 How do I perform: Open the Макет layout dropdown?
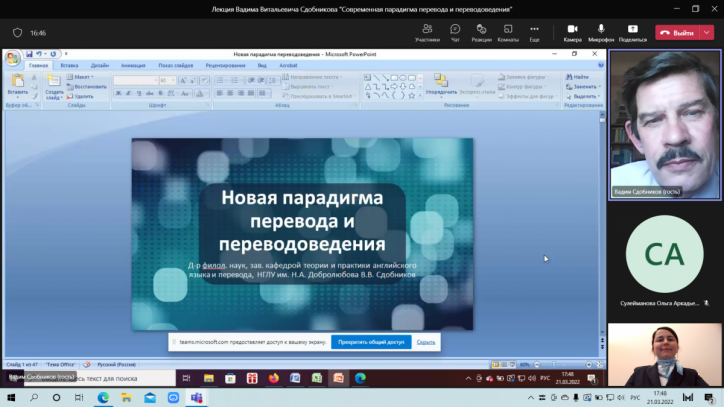click(x=81, y=77)
